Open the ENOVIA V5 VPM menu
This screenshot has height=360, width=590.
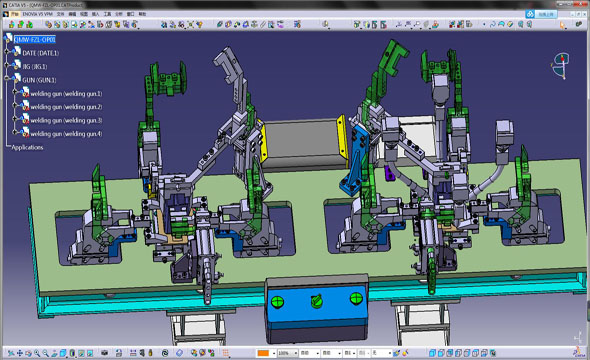click(x=37, y=14)
